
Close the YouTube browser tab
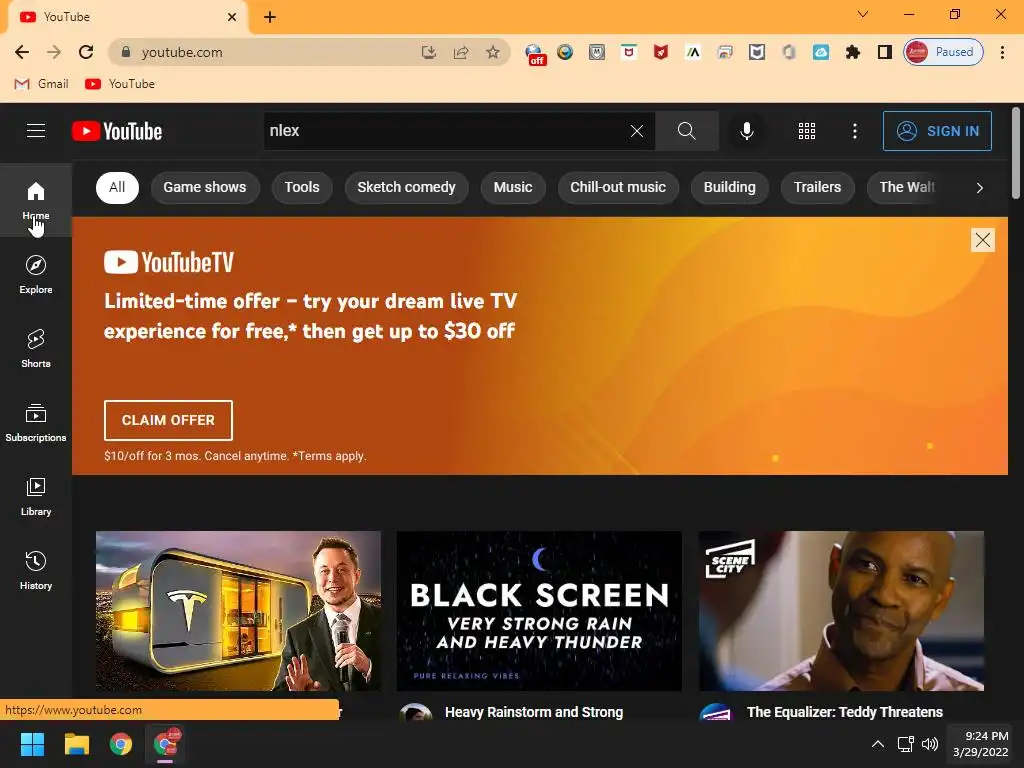click(232, 17)
